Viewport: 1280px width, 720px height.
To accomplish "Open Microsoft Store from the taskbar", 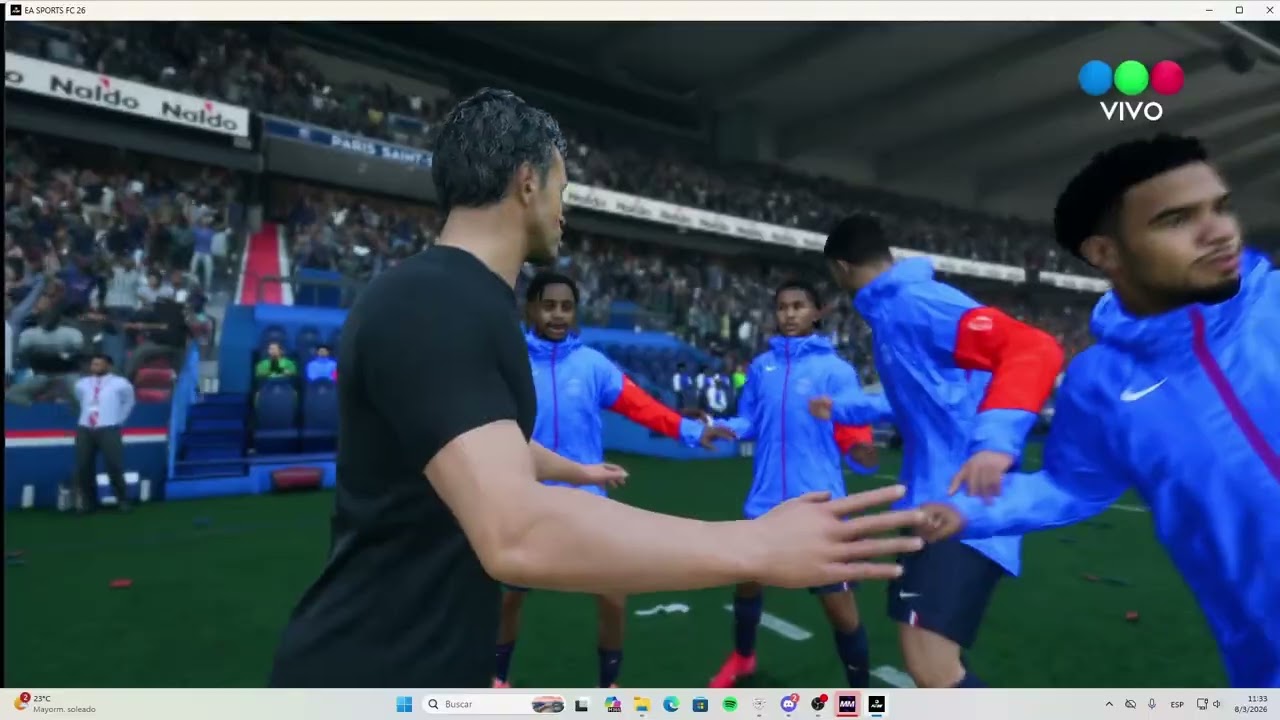I will pos(700,704).
